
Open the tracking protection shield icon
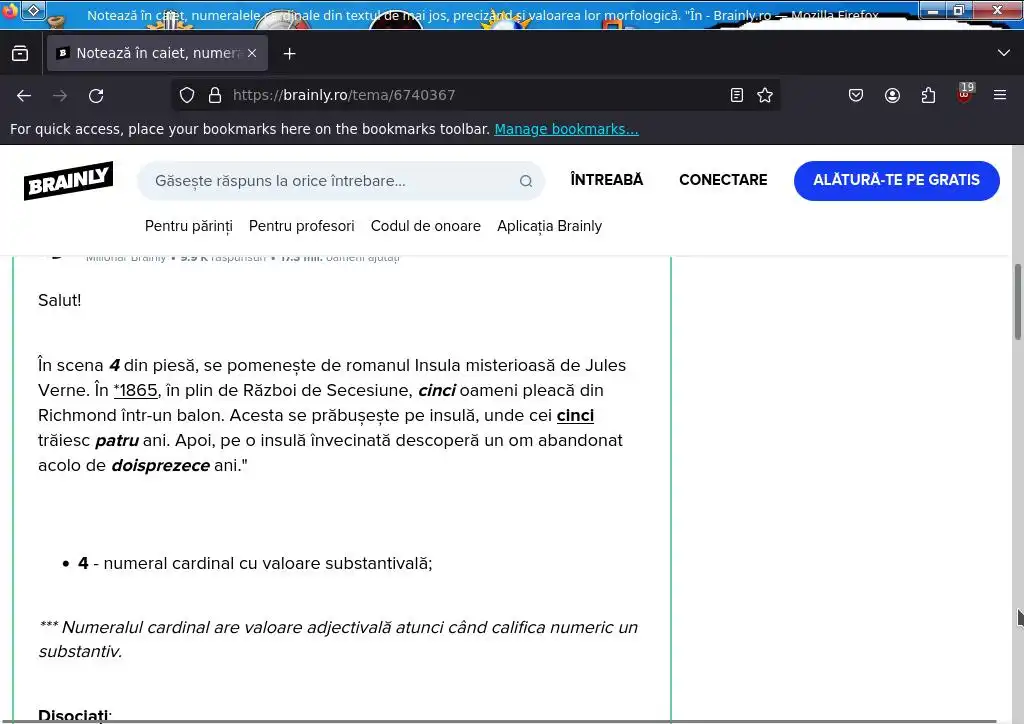(187, 95)
